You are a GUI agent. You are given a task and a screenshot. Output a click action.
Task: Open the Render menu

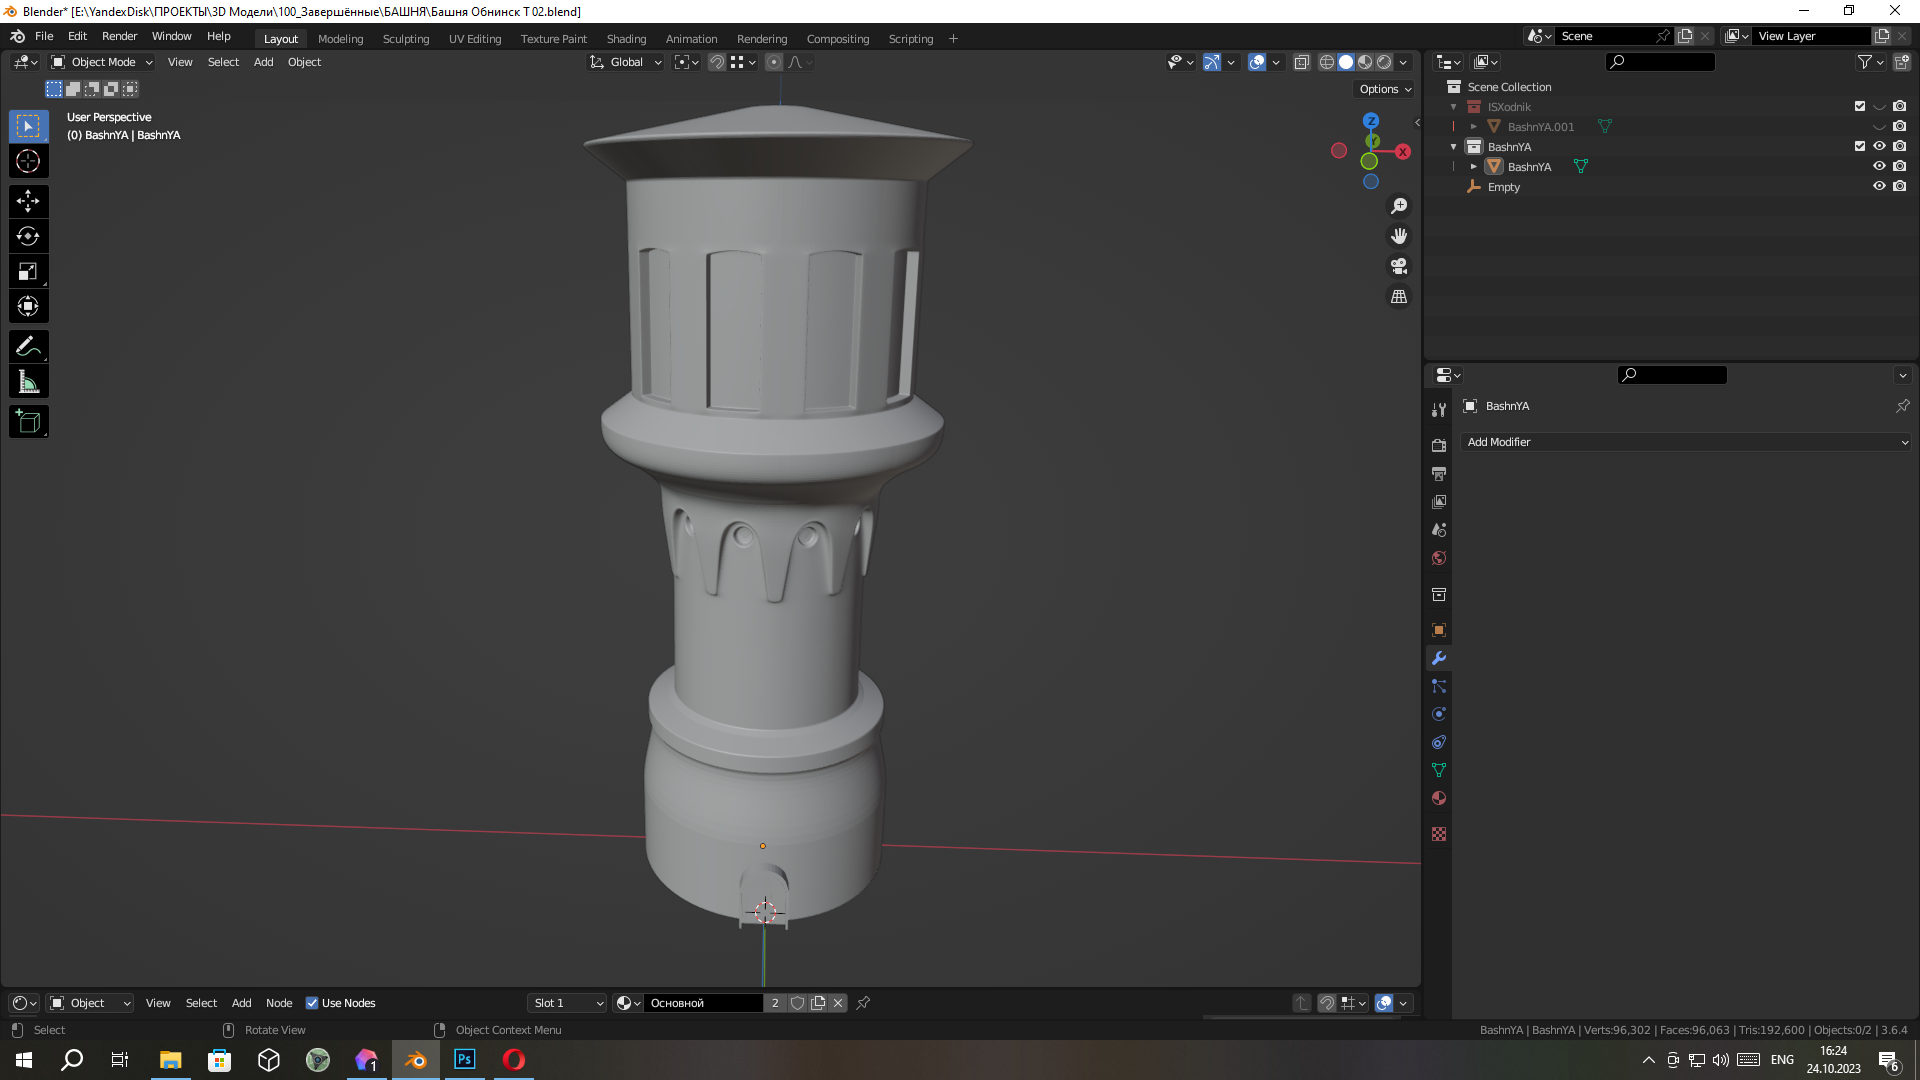point(119,36)
